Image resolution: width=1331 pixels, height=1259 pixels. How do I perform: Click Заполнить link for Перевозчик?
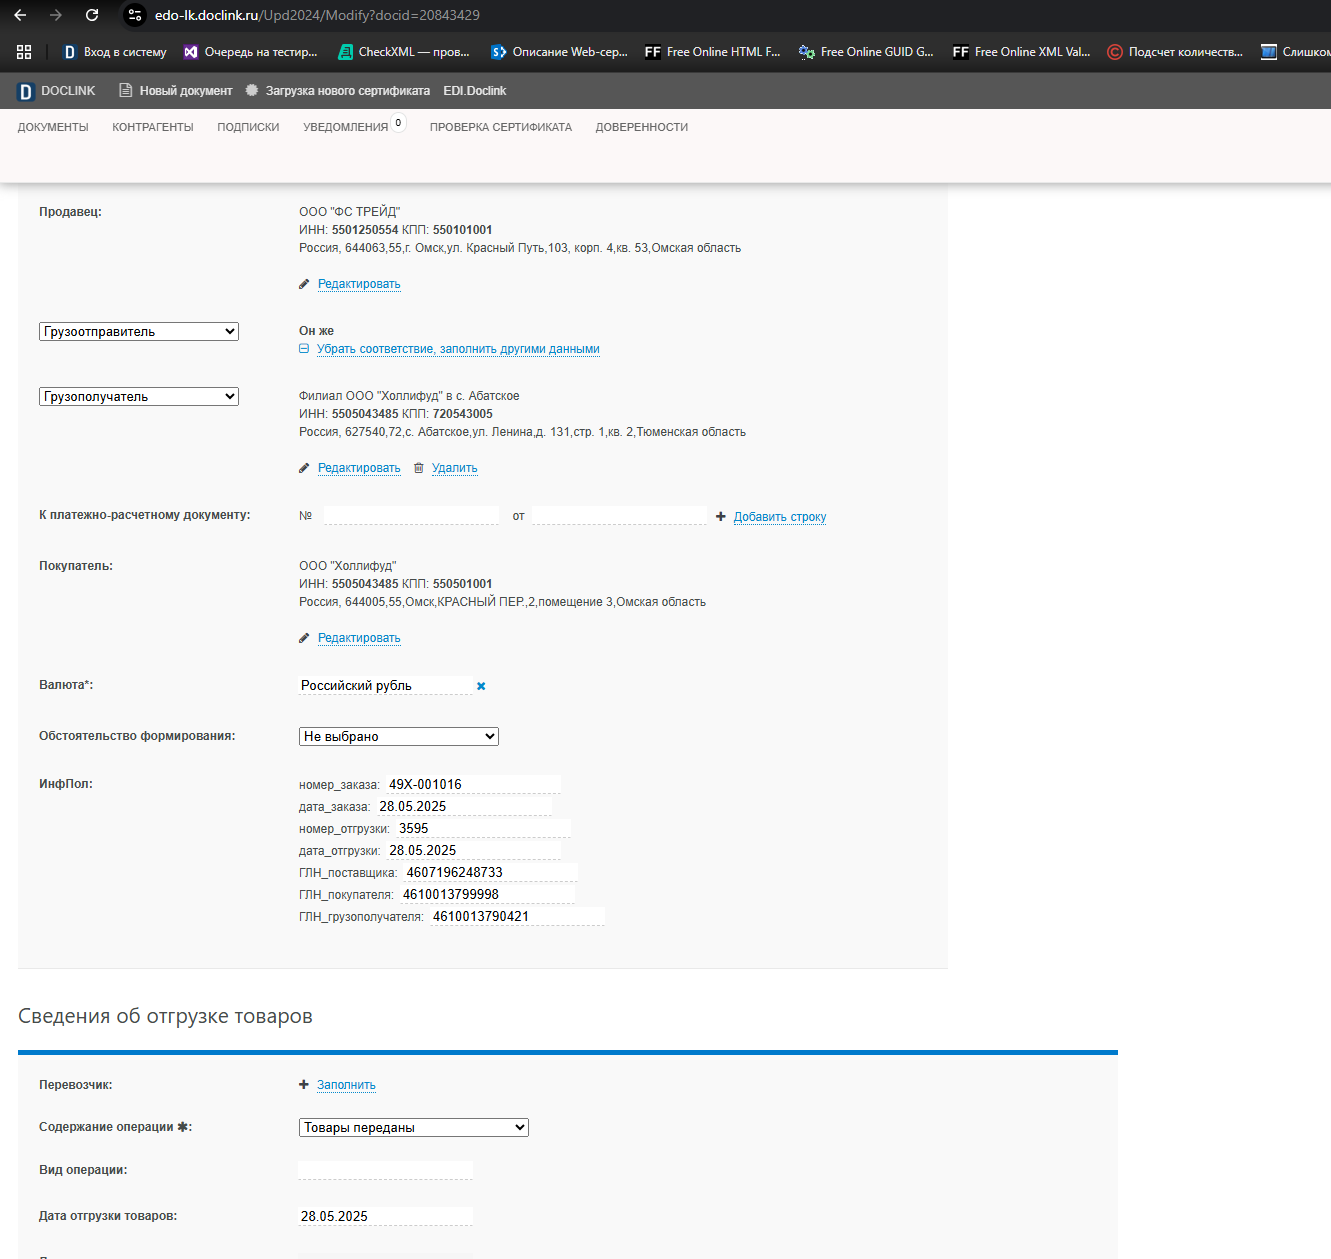346,1085
